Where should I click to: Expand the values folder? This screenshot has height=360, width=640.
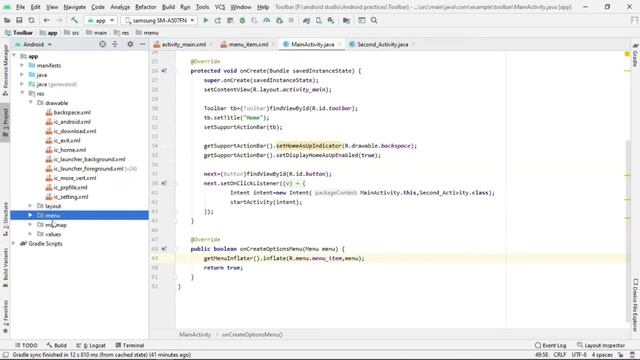(31, 234)
